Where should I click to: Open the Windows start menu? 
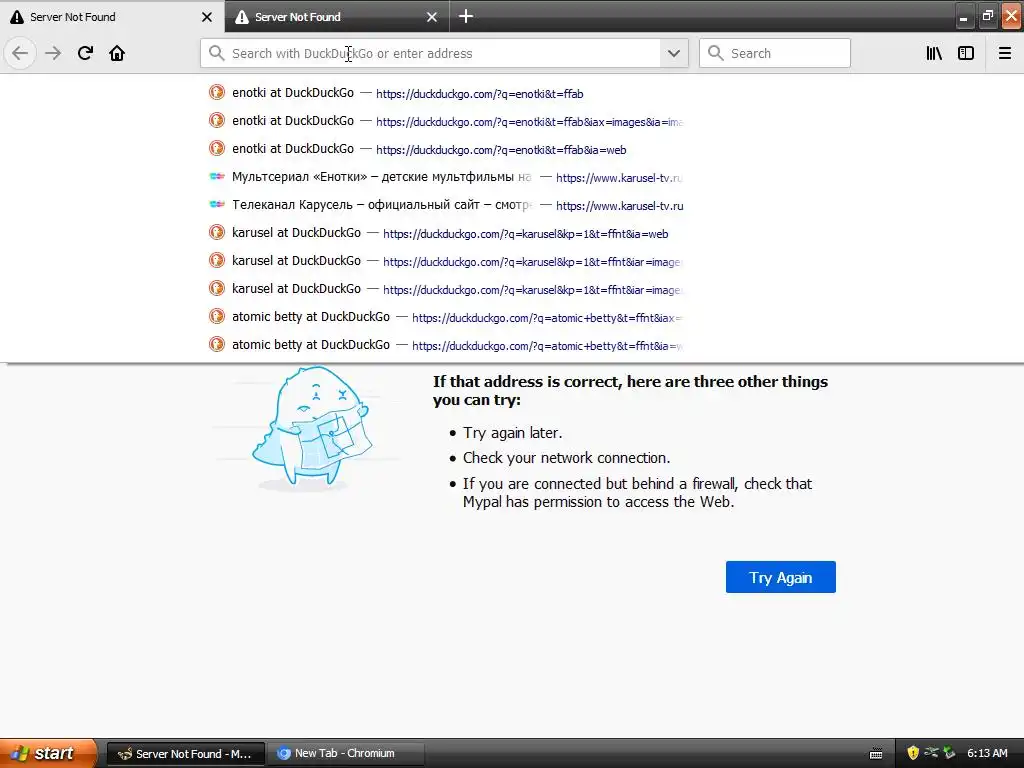pos(47,753)
